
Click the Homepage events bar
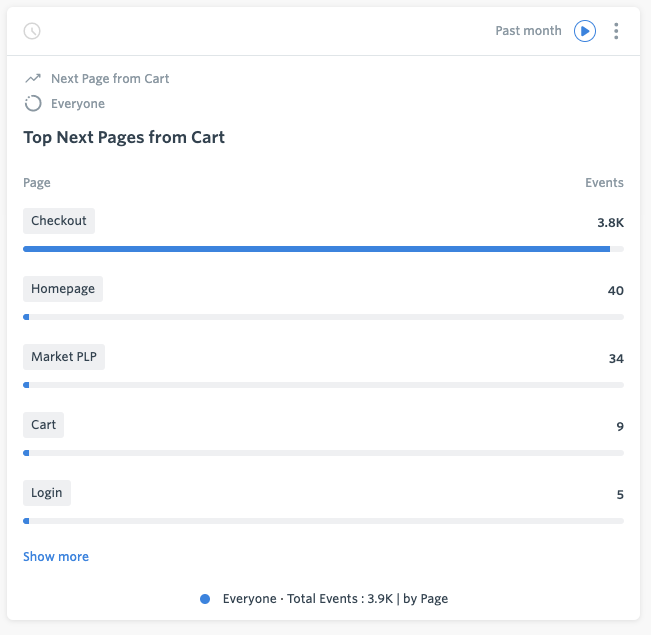323,317
